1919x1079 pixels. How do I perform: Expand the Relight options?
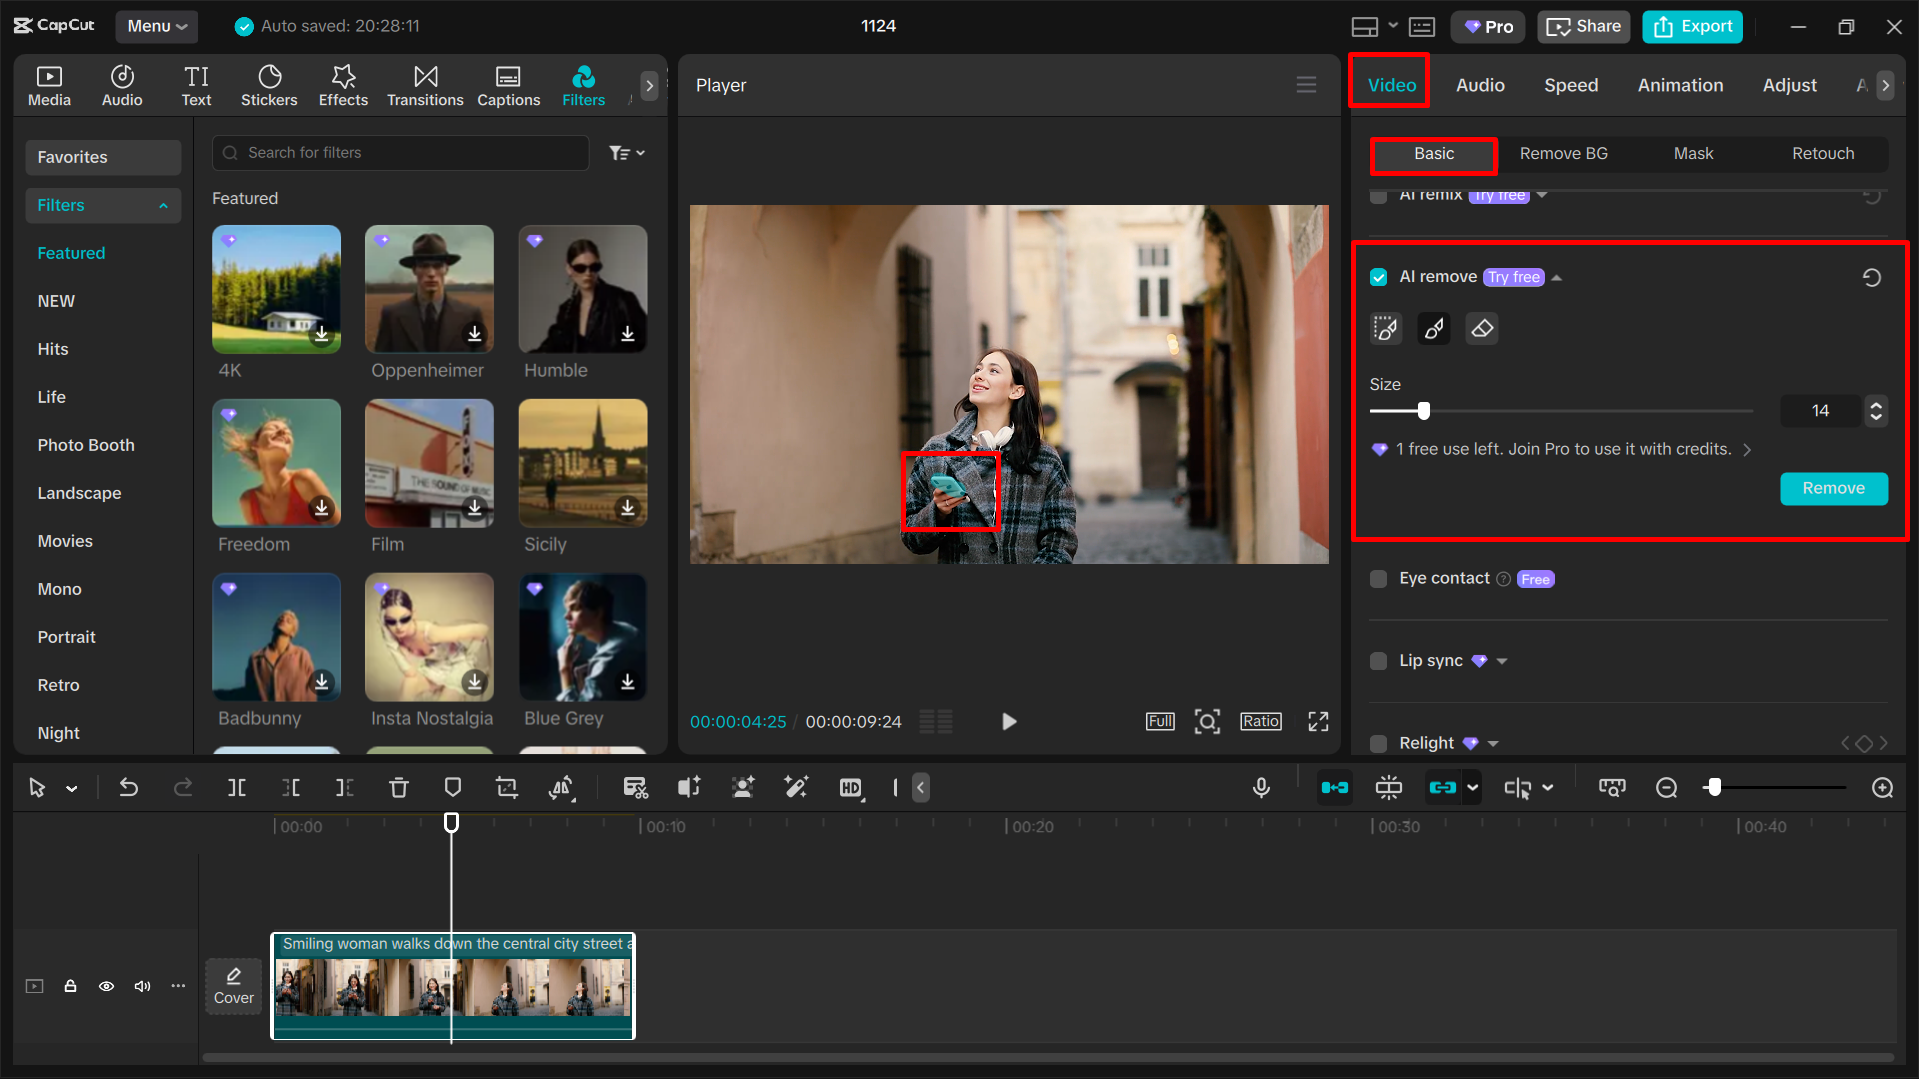1492,743
